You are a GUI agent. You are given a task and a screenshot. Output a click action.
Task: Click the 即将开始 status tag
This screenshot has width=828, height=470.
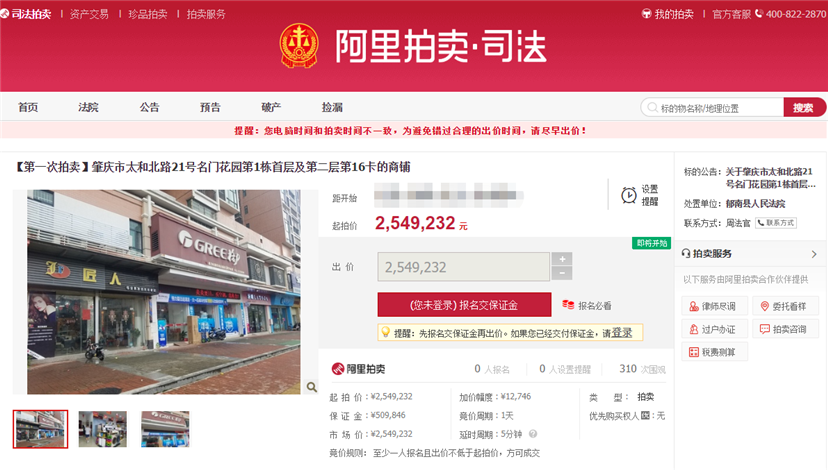click(x=652, y=243)
